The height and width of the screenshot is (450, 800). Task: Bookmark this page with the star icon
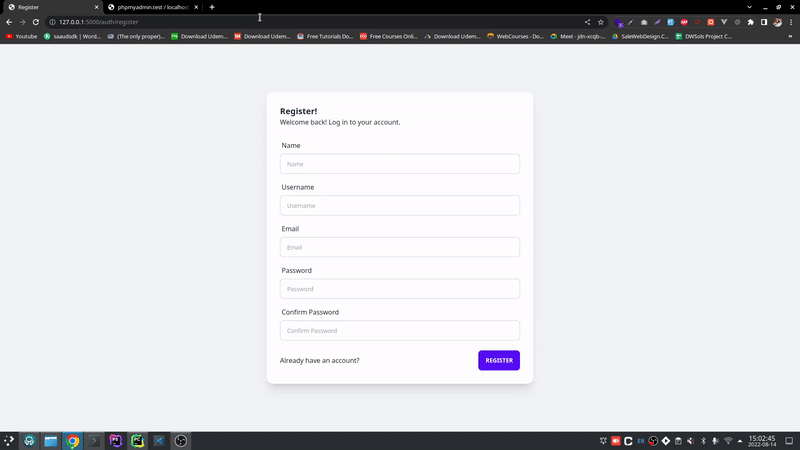click(601, 22)
